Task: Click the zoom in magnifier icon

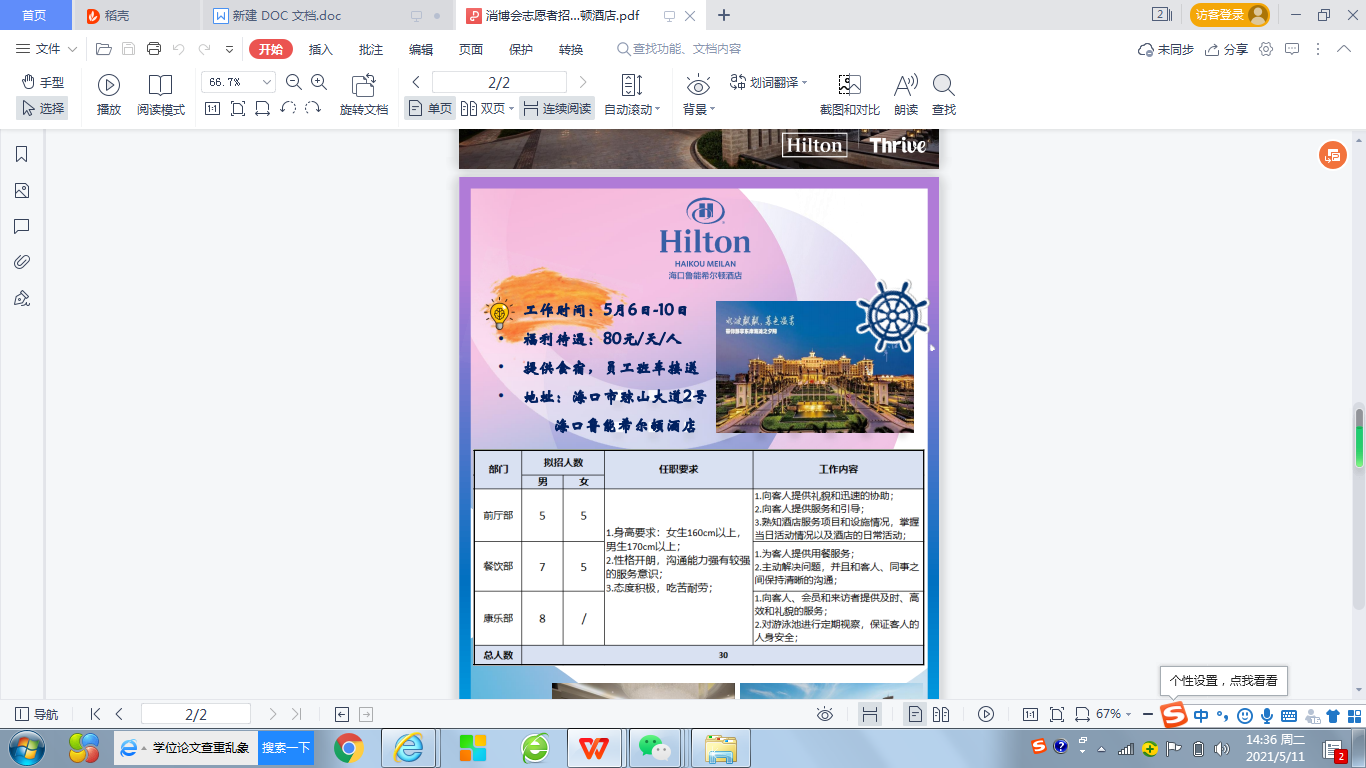Action: [319, 82]
